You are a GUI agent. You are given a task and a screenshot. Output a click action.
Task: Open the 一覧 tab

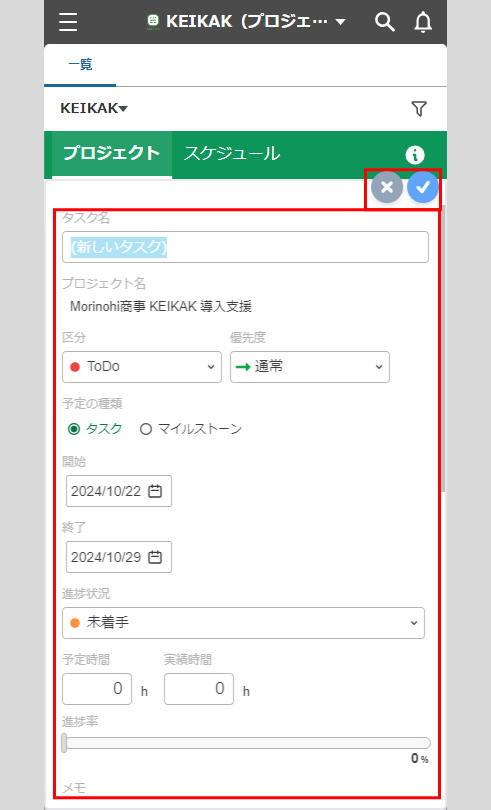tap(80, 65)
